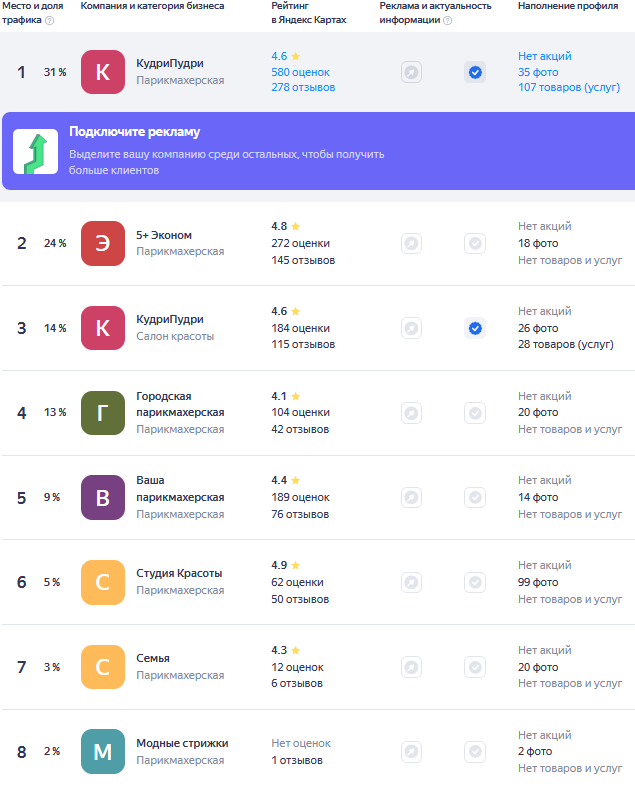Click the grey verification mark in the 5+ Эконом row

[475, 243]
